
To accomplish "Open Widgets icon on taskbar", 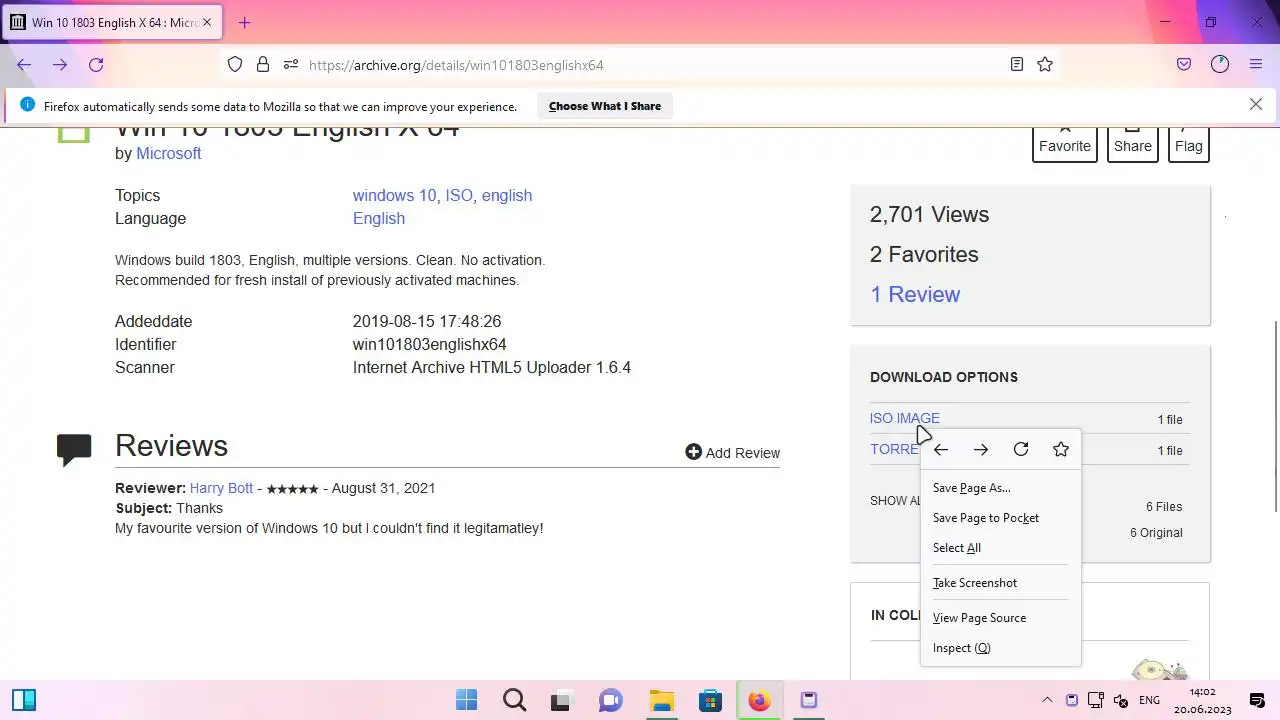I will (x=24, y=700).
